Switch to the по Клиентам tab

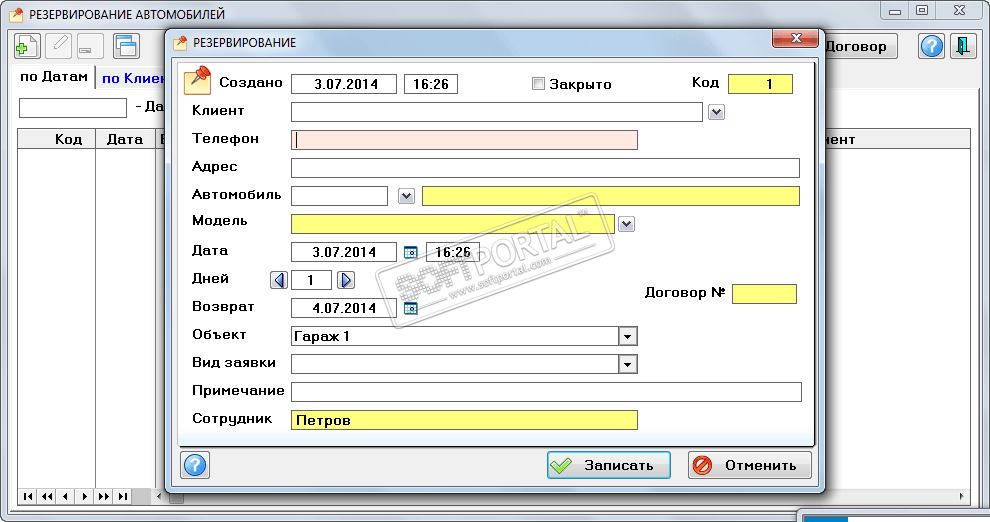point(133,79)
